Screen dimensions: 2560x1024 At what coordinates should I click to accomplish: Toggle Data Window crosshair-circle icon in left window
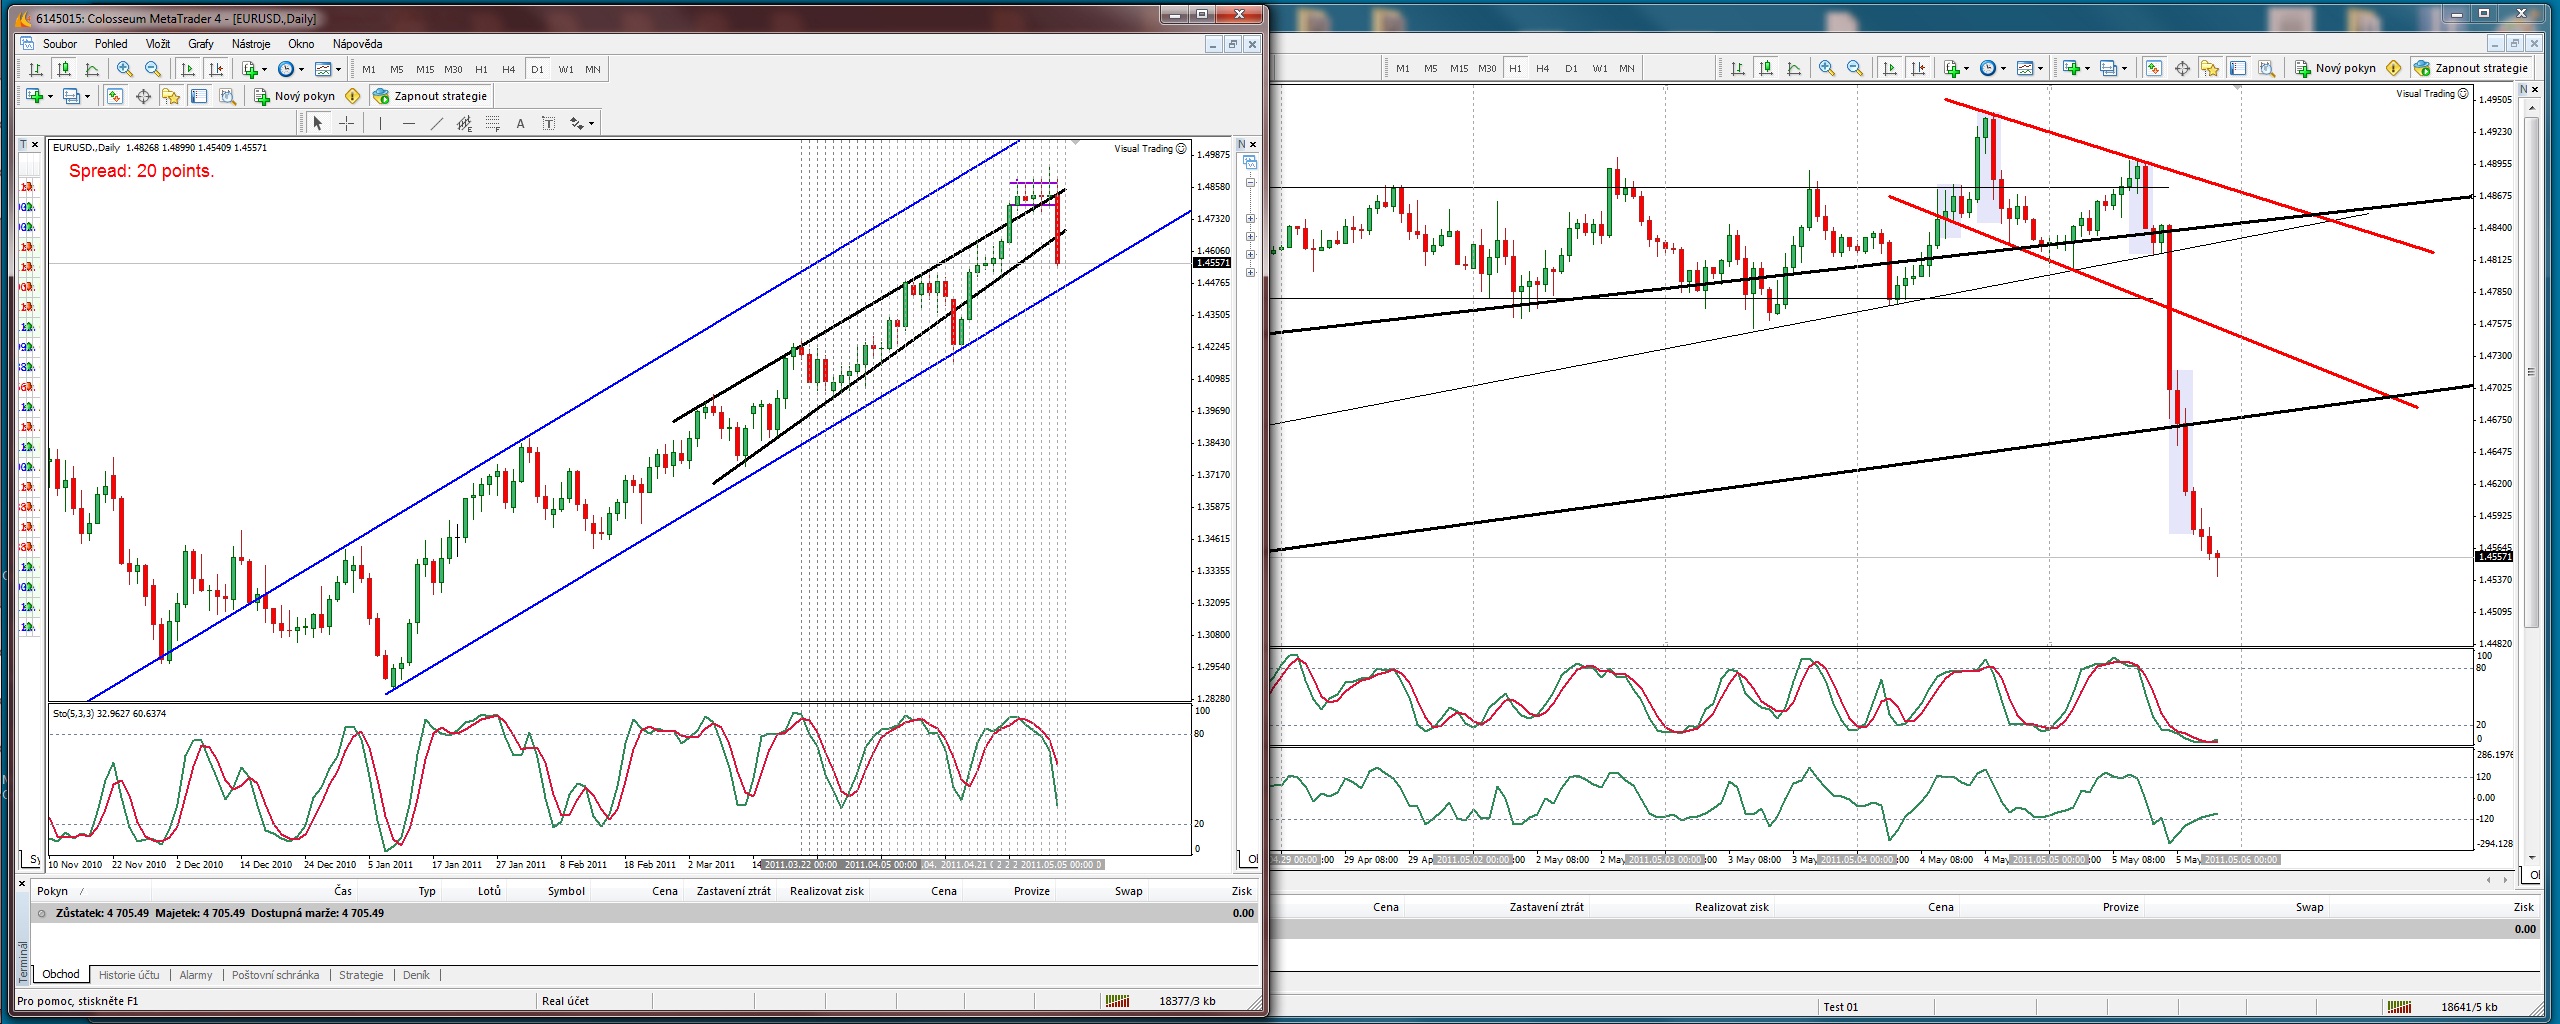[143, 96]
